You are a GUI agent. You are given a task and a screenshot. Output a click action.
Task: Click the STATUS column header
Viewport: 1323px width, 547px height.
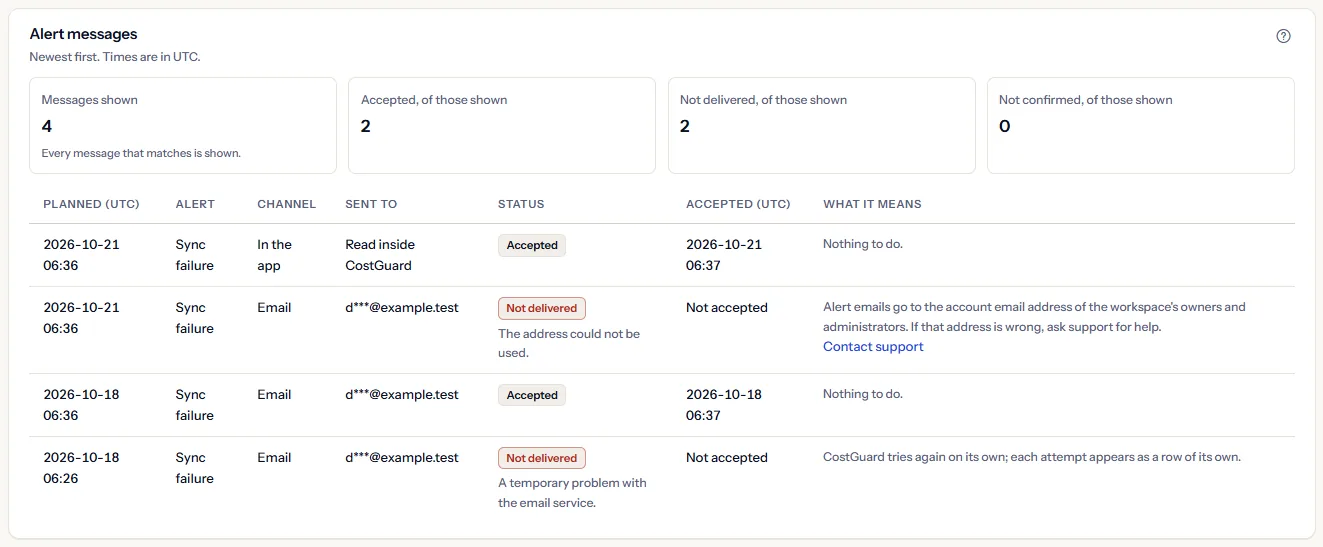point(521,204)
